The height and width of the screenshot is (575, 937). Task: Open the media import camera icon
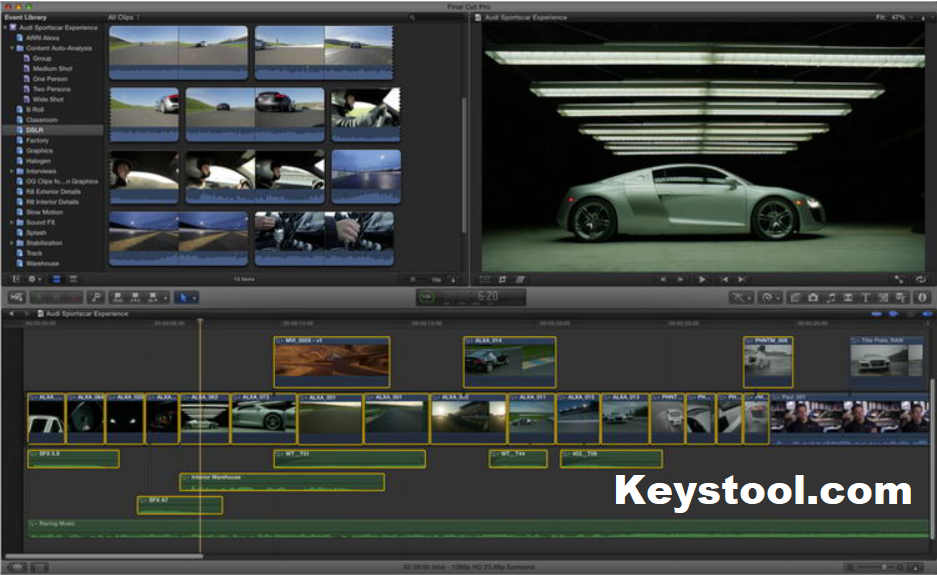coord(16,297)
